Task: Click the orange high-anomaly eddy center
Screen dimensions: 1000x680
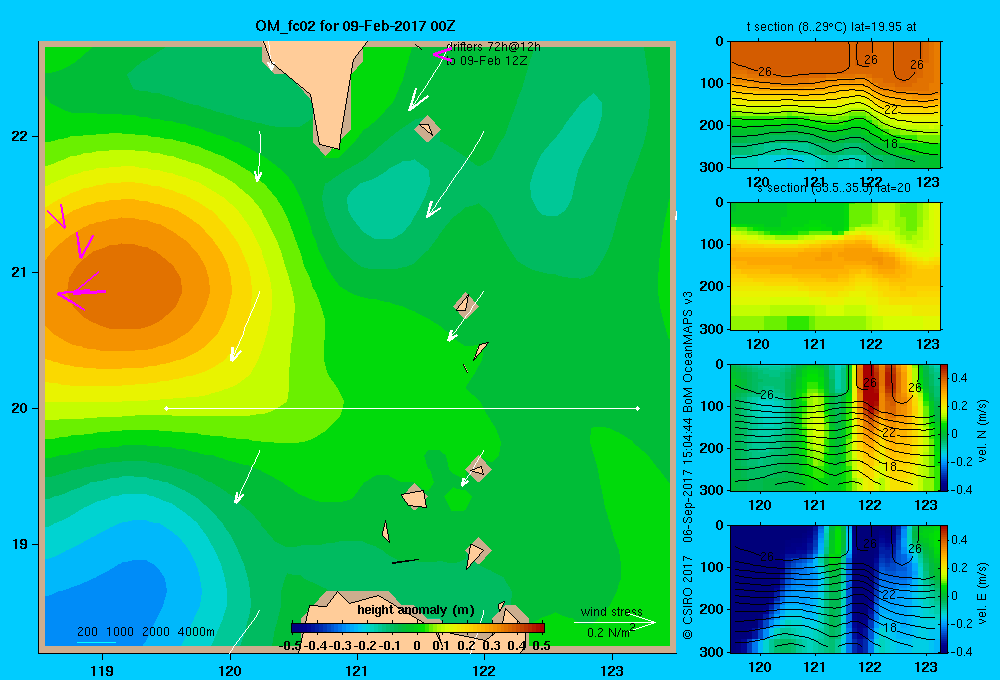Action: pos(124,287)
